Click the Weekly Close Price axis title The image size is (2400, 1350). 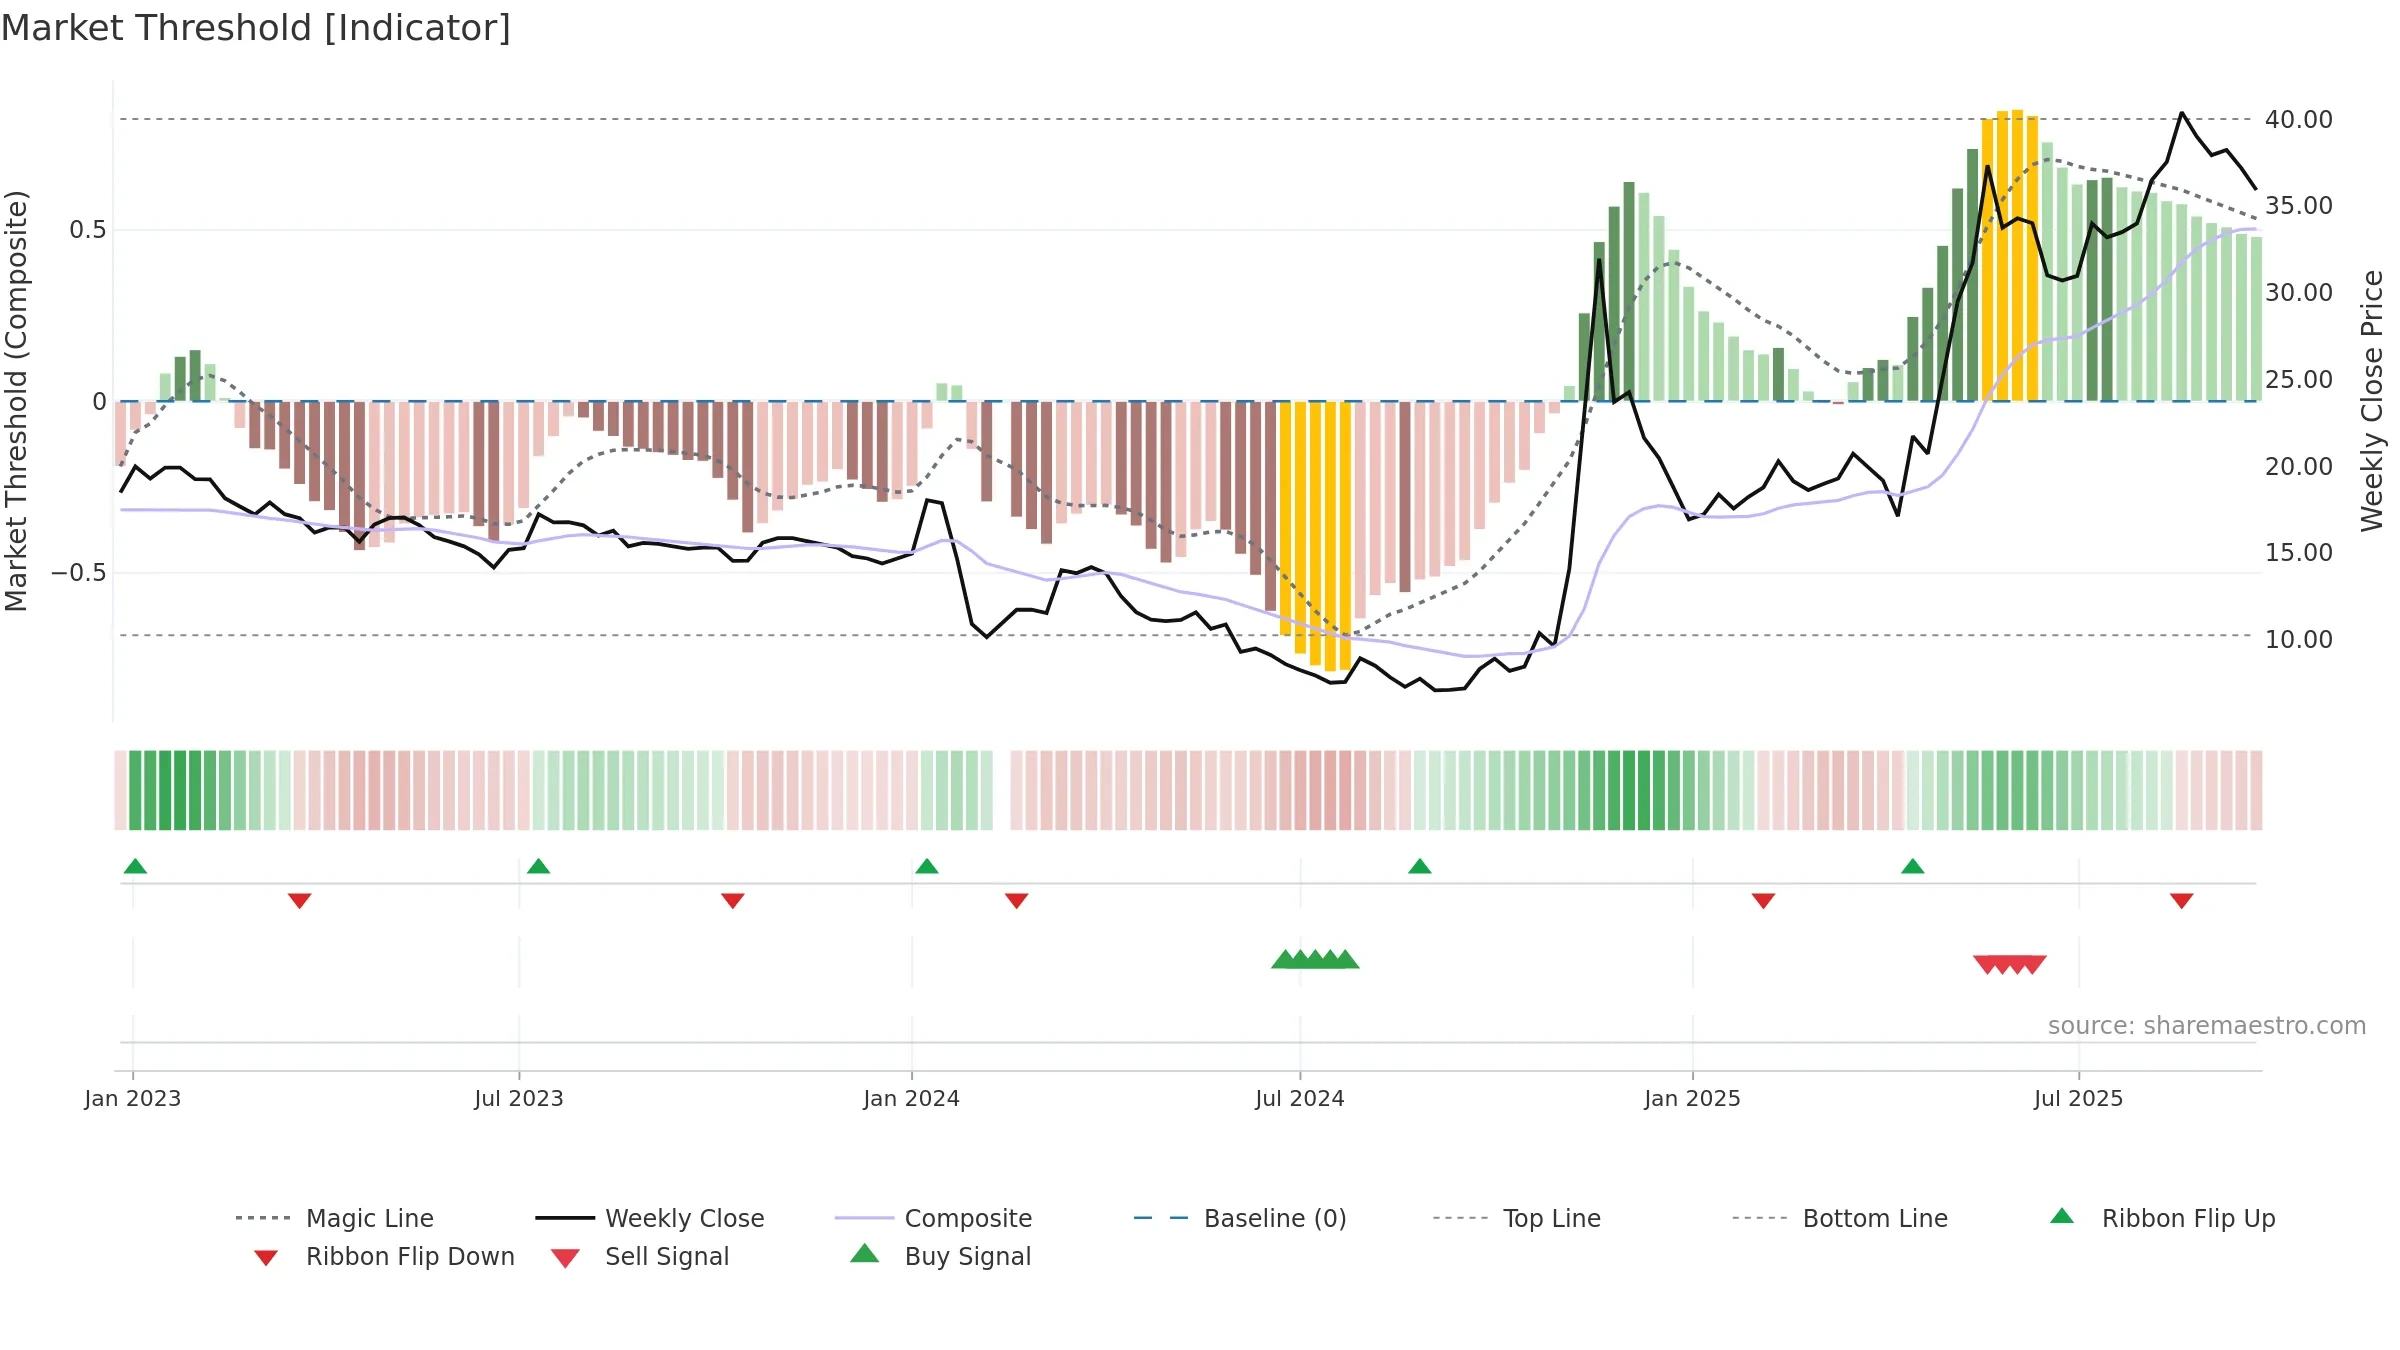coord(2372,400)
